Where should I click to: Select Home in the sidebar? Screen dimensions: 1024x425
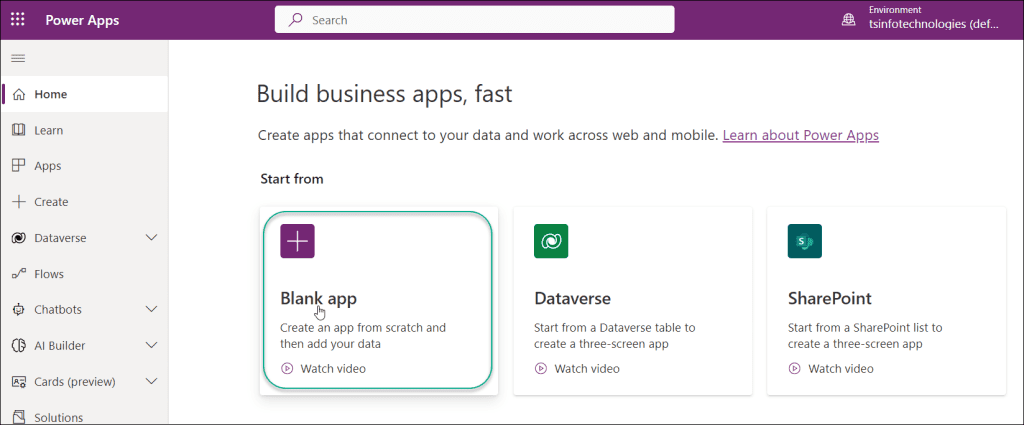84,94
